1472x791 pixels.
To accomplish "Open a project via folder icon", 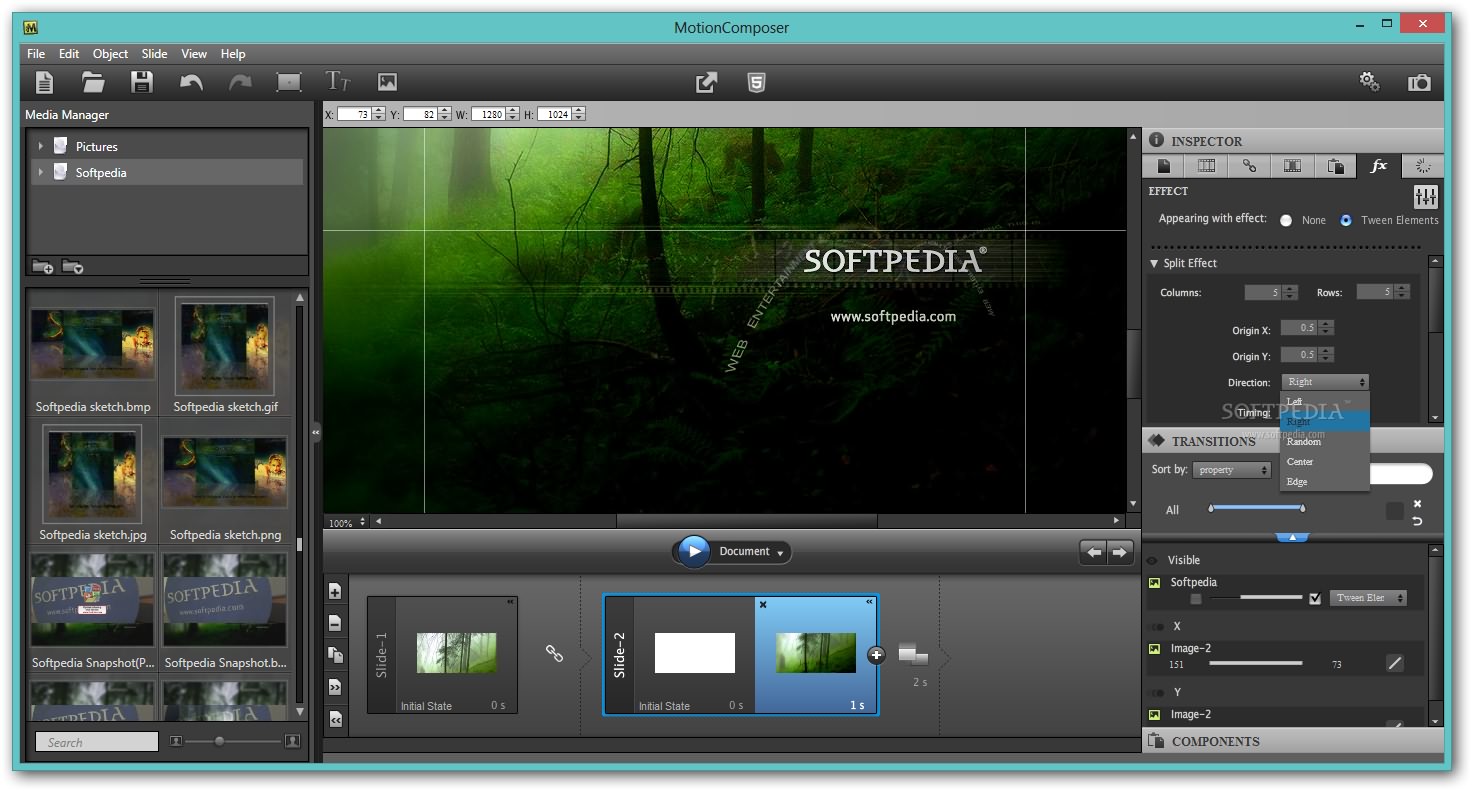I will [x=93, y=82].
